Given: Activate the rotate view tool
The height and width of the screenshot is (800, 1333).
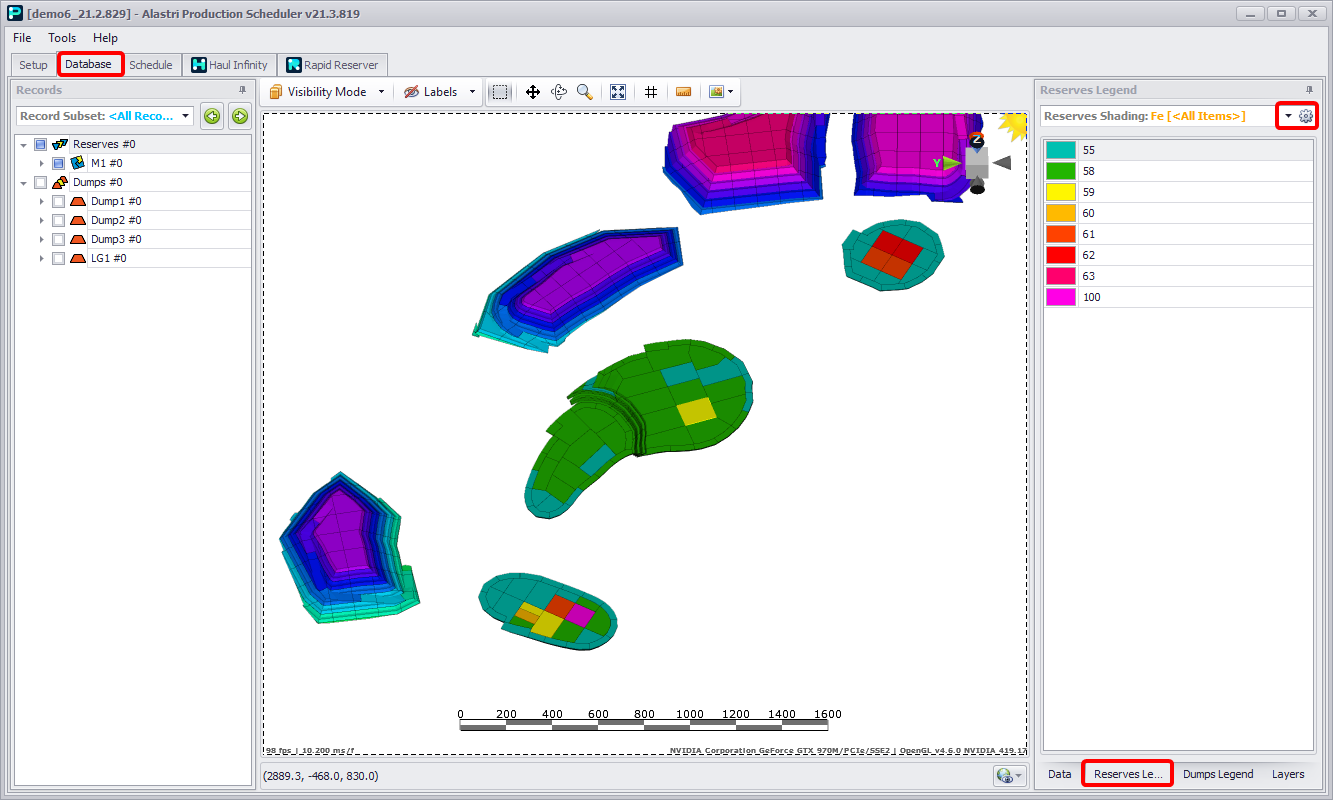Looking at the screenshot, I should [x=559, y=92].
